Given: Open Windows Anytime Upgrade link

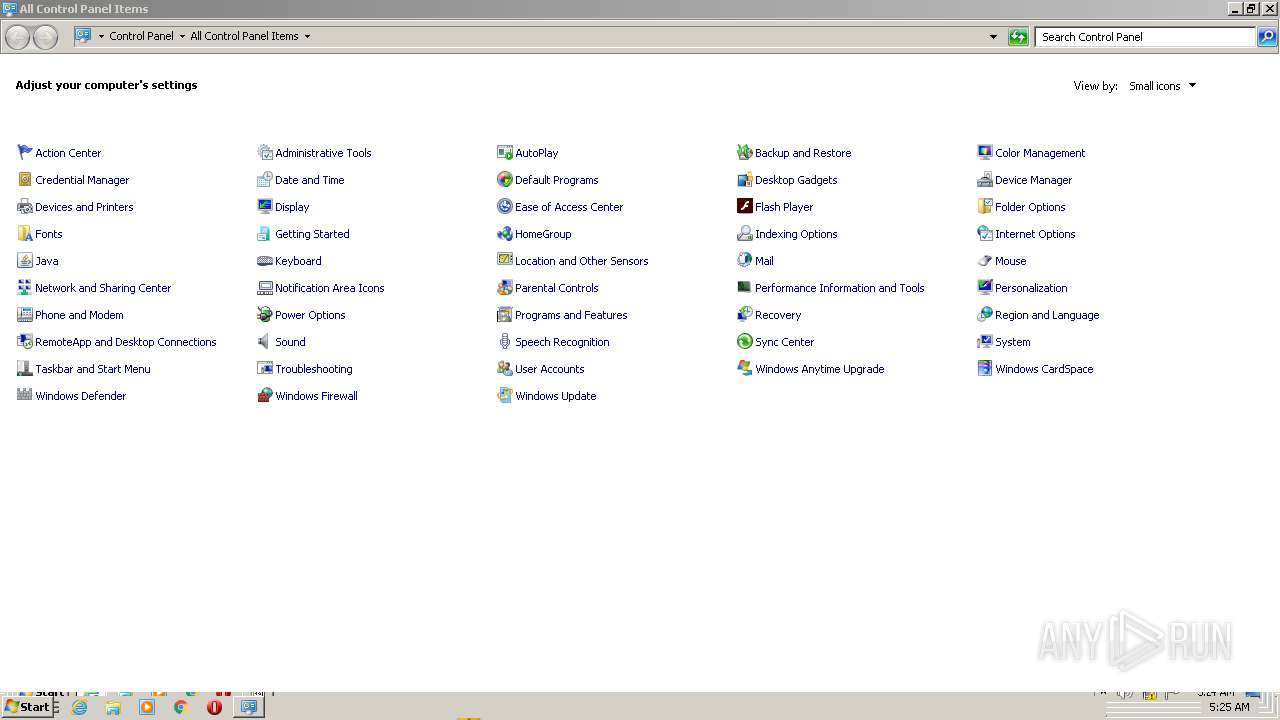Looking at the screenshot, I should [819, 369].
